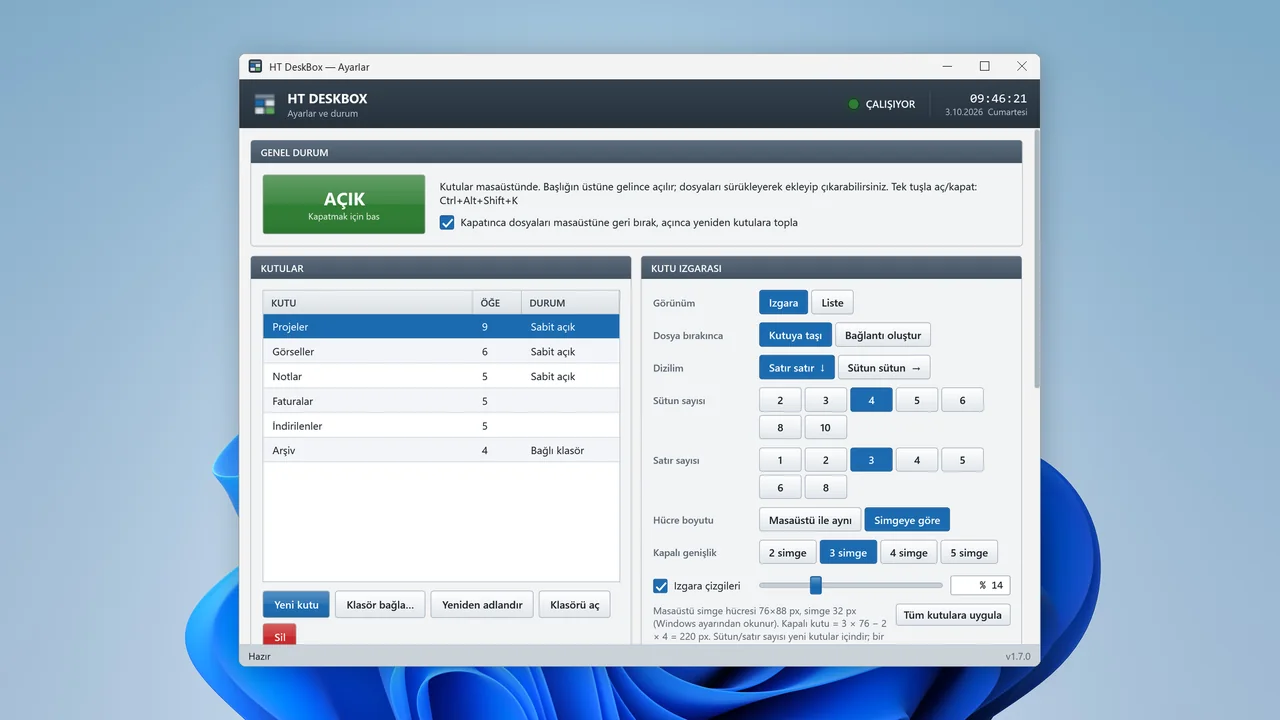Select the Arşiv row
1280x720 pixels.
[x=441, y=450]
